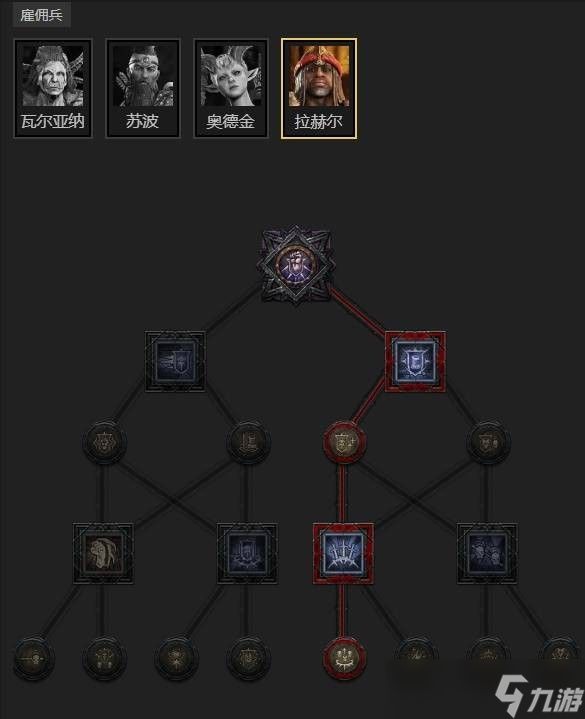The image size is (585, 719).
Task: Select the 拉赫尔 mercenary portrait
Action: (319, 88)
